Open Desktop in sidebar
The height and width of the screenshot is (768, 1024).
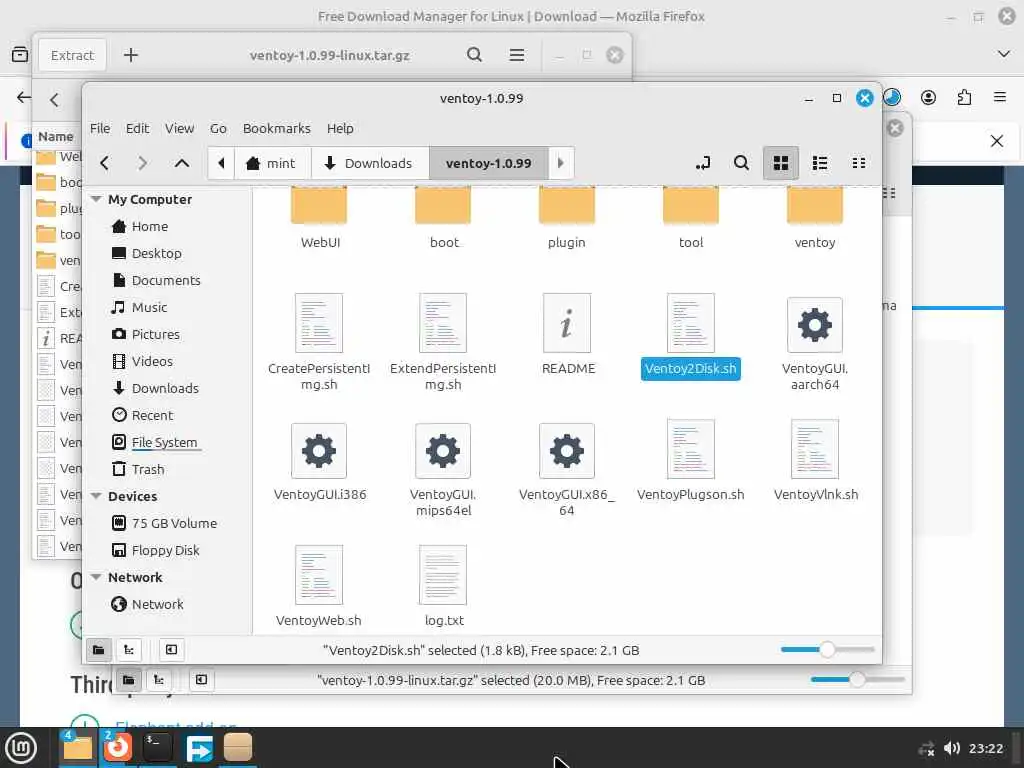pos(157,253)
